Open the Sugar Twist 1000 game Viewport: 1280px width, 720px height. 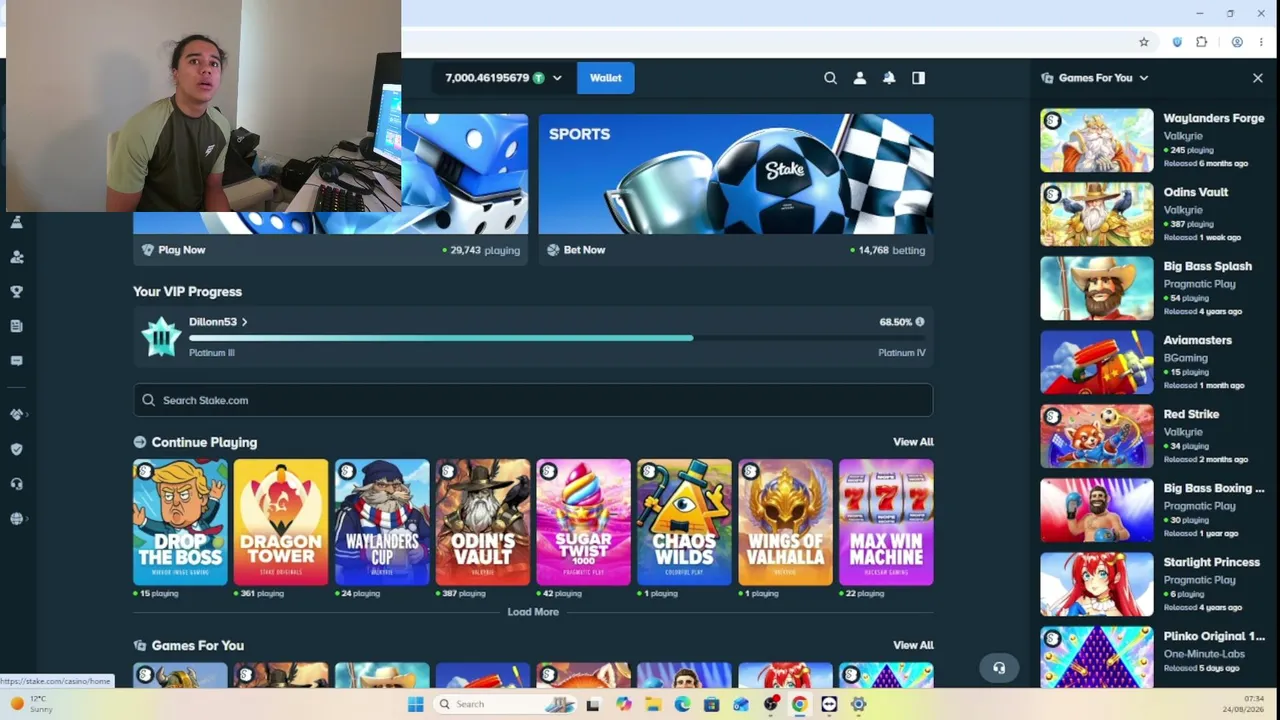583,522
